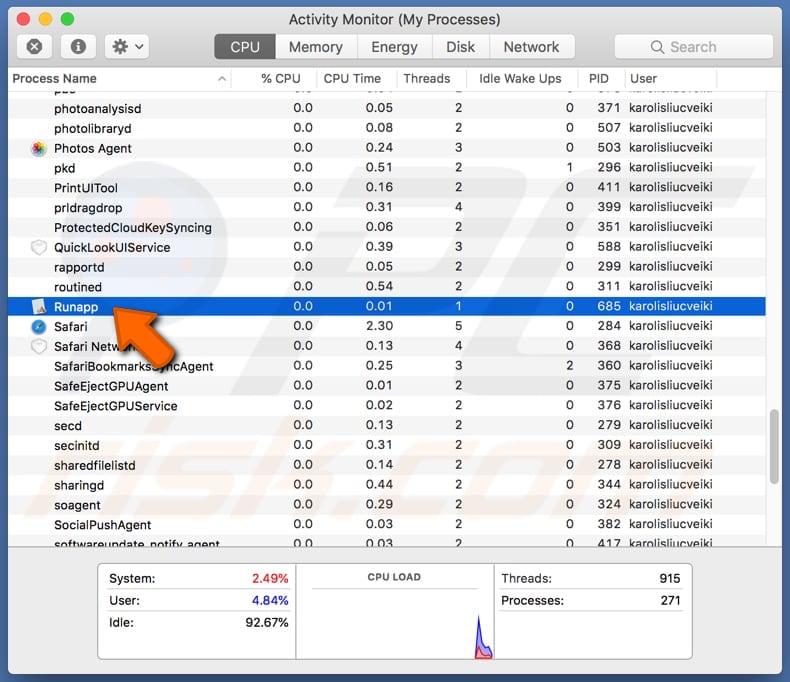Screen dimensions: 790x682
Task: Click the Quit Process stop icon
Action: tap(34, 47)
